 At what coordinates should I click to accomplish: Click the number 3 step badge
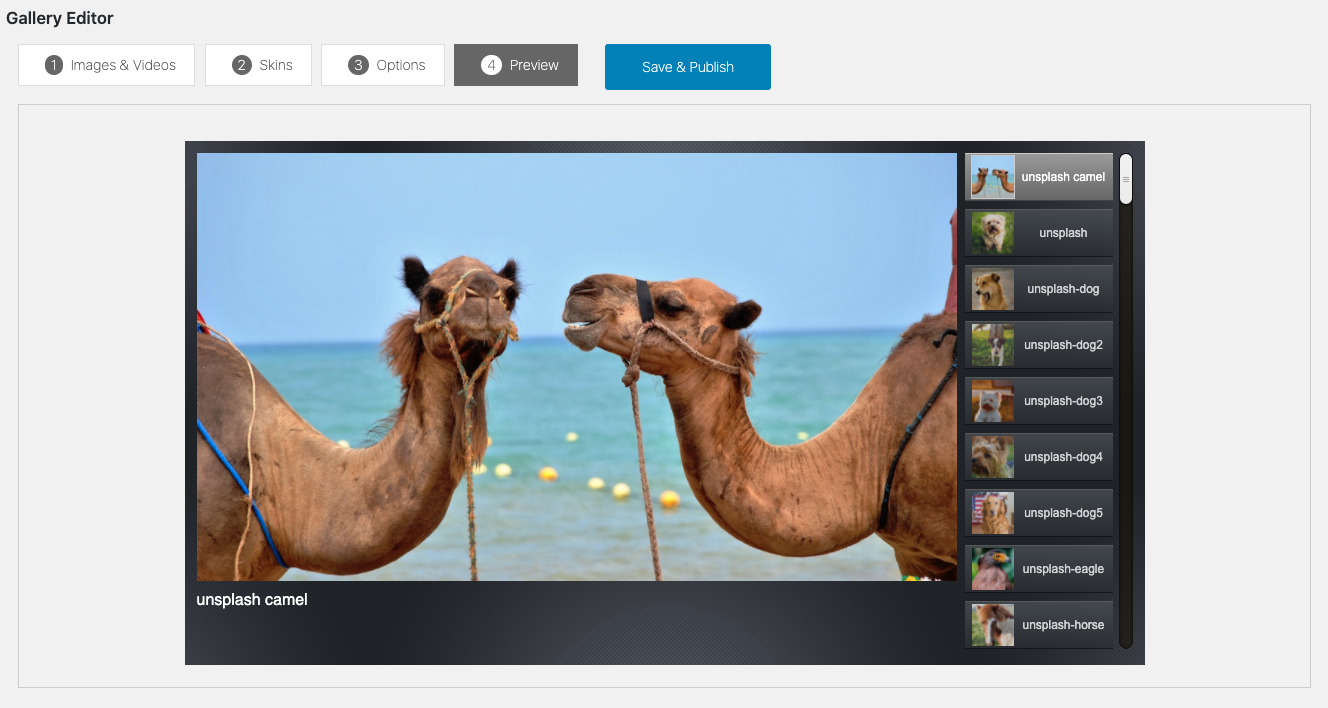tap(358, 65)
